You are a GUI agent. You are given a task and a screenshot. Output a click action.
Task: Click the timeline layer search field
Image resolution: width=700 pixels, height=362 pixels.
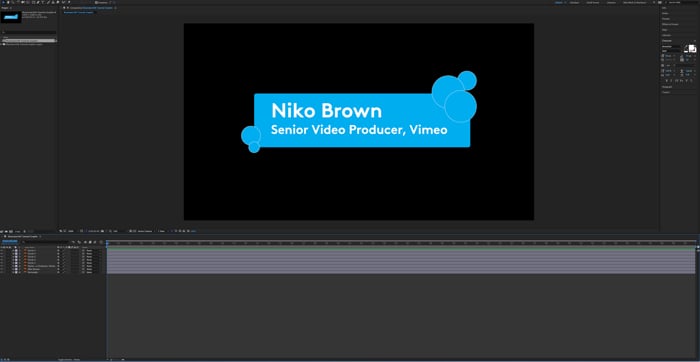[46, 241]
